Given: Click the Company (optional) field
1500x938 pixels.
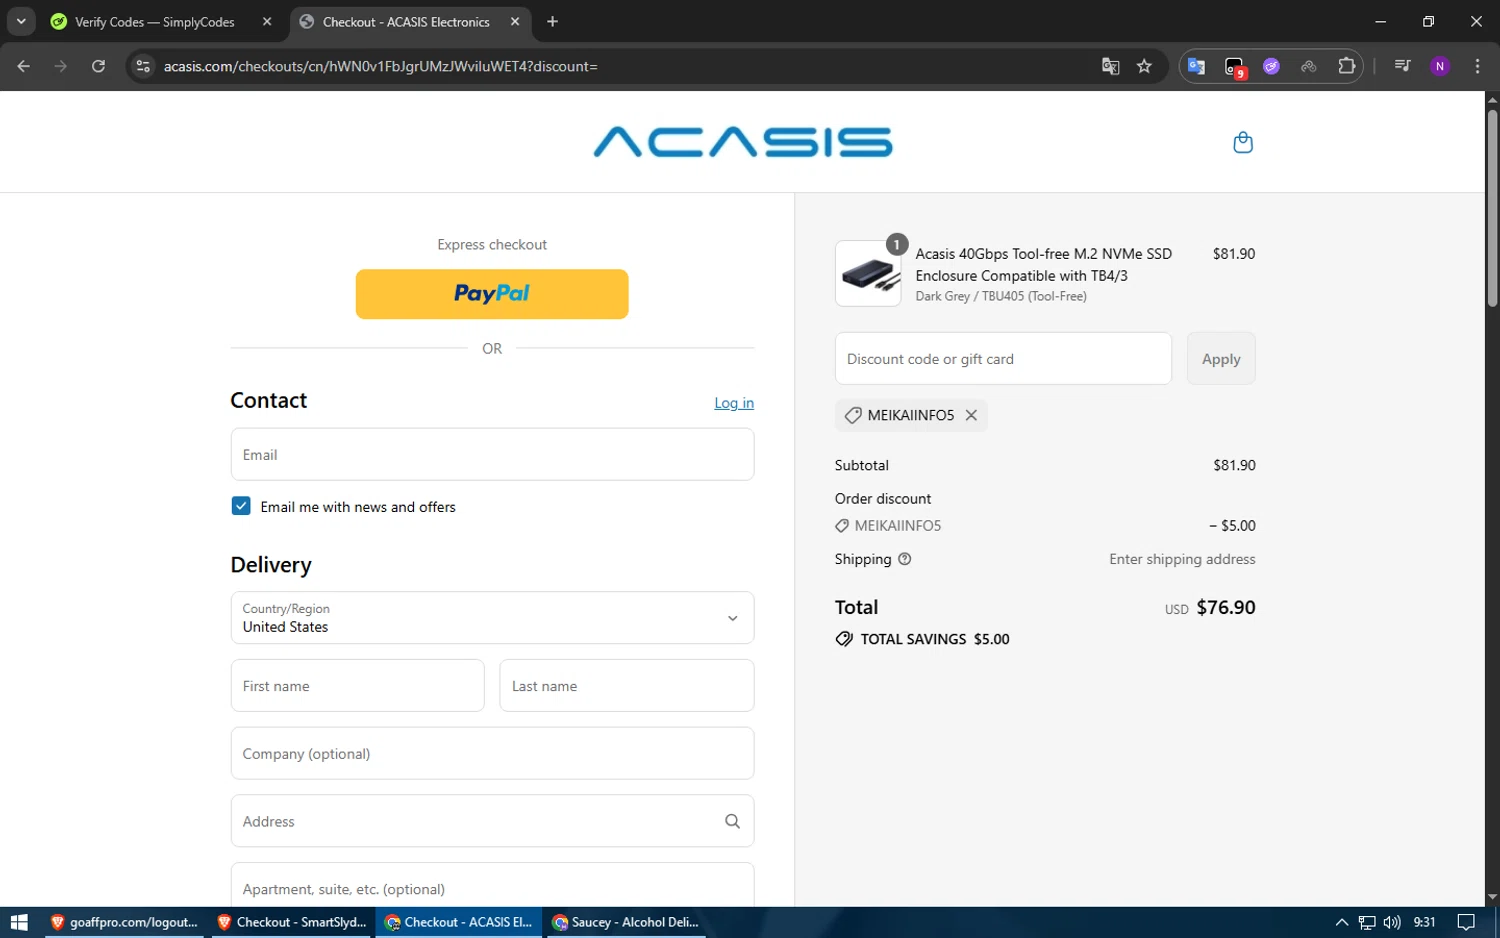Looking at the screenshot, I should pyautogui.click(x=492, y=753).
